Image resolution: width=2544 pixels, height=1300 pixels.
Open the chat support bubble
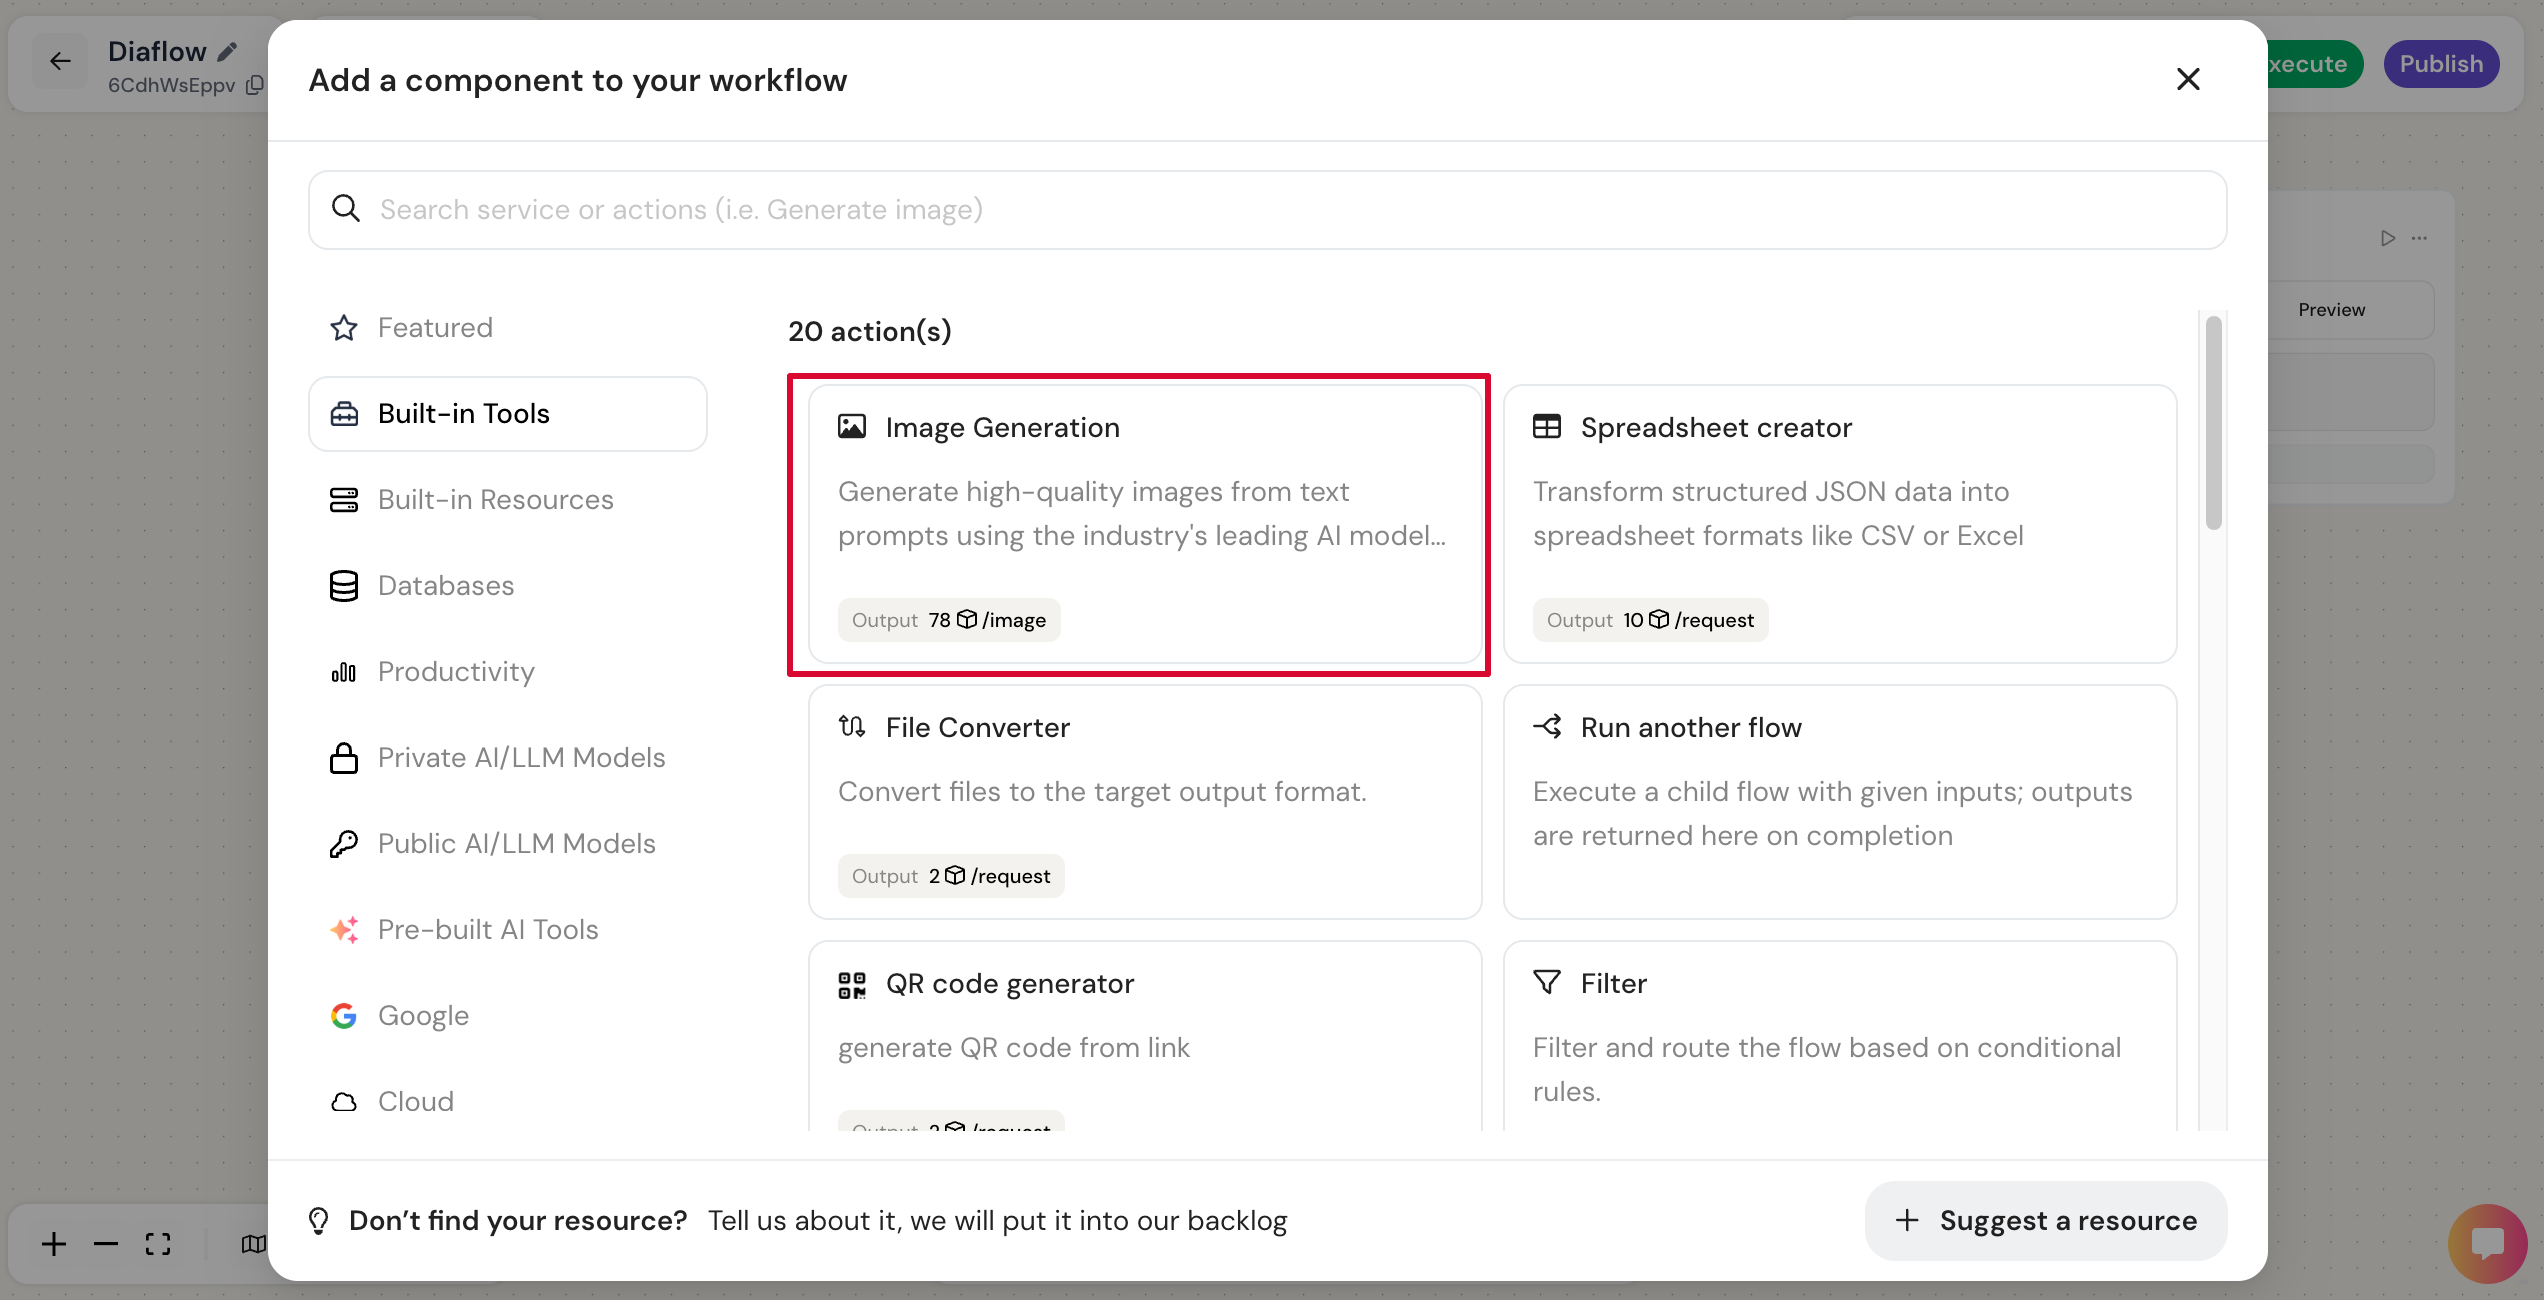2487,1244
